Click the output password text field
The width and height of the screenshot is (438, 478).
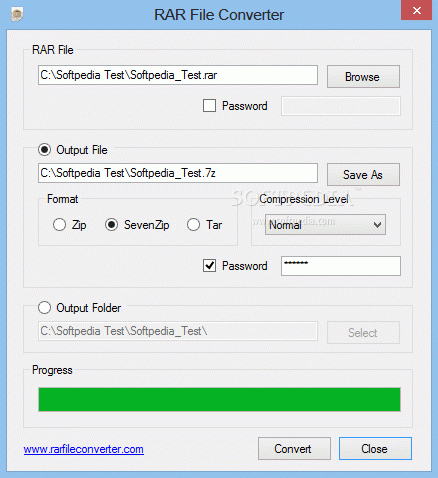click(341, 266)
